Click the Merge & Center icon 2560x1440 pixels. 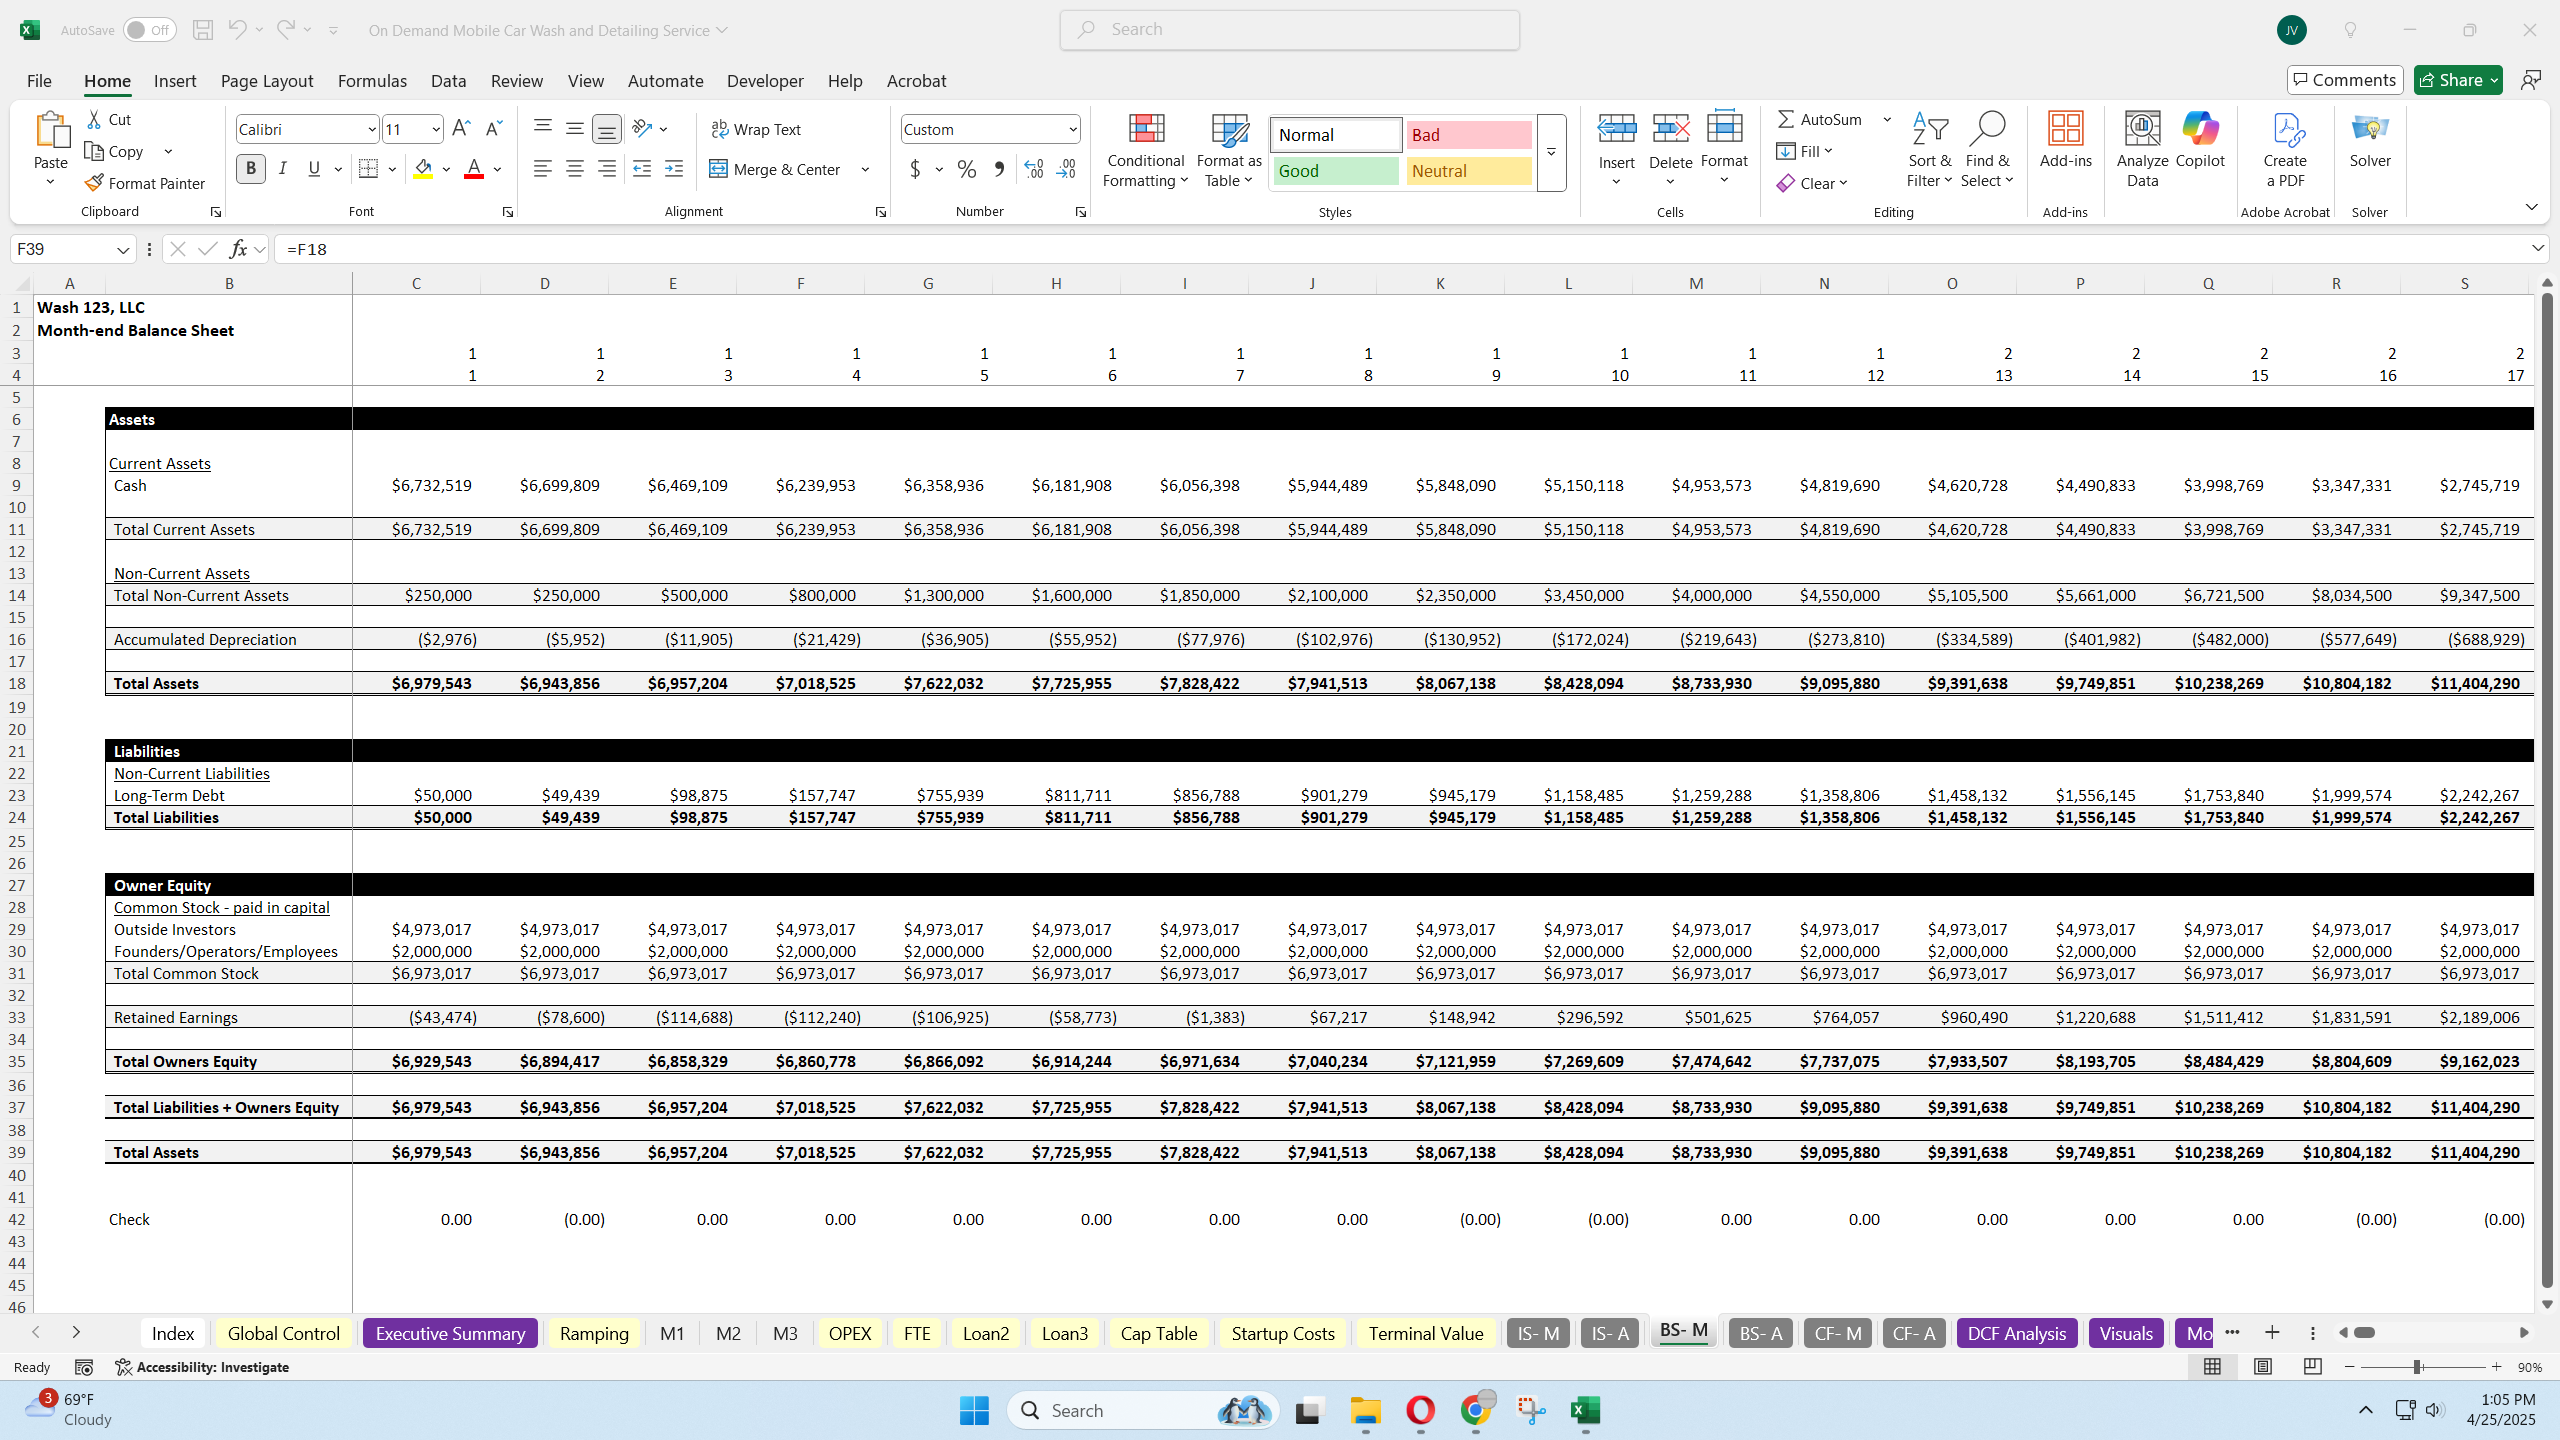point(719,169)
